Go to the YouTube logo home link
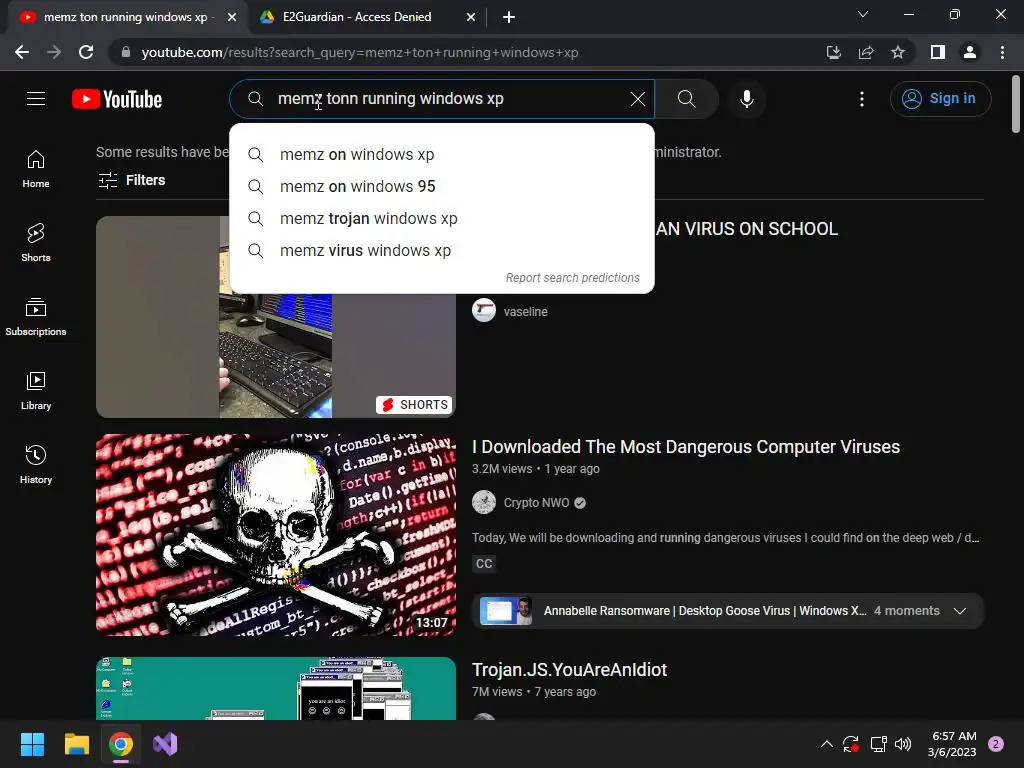This screenshot has height=768, width=1024. pyautogui.click(x=117, y=99)
